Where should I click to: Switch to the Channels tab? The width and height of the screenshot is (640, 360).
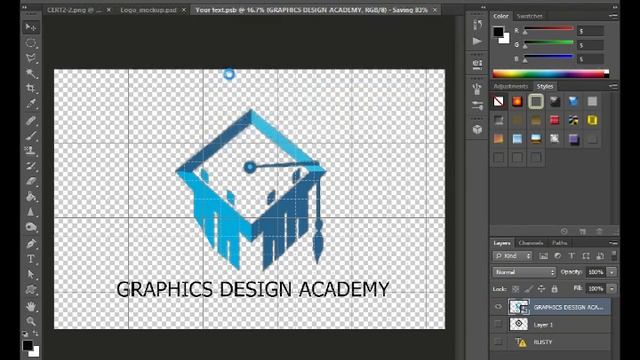[x=531, y=243]
